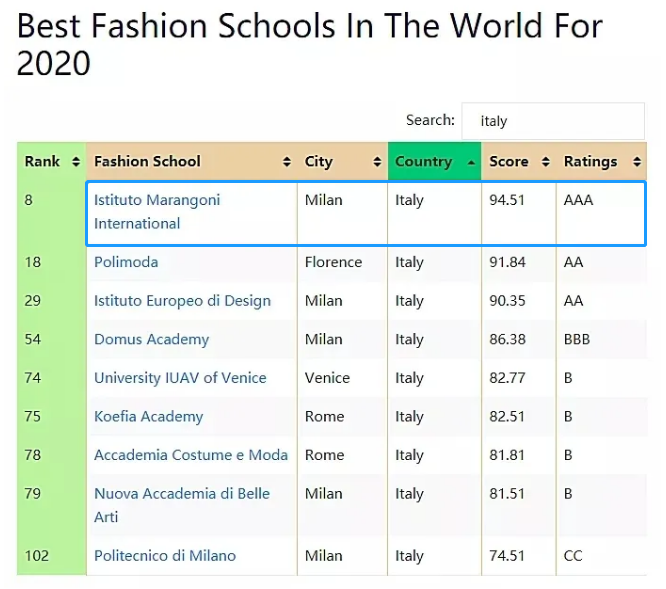Select rank cell 18
Screen dimensions: 666x589
coord(51,262)
